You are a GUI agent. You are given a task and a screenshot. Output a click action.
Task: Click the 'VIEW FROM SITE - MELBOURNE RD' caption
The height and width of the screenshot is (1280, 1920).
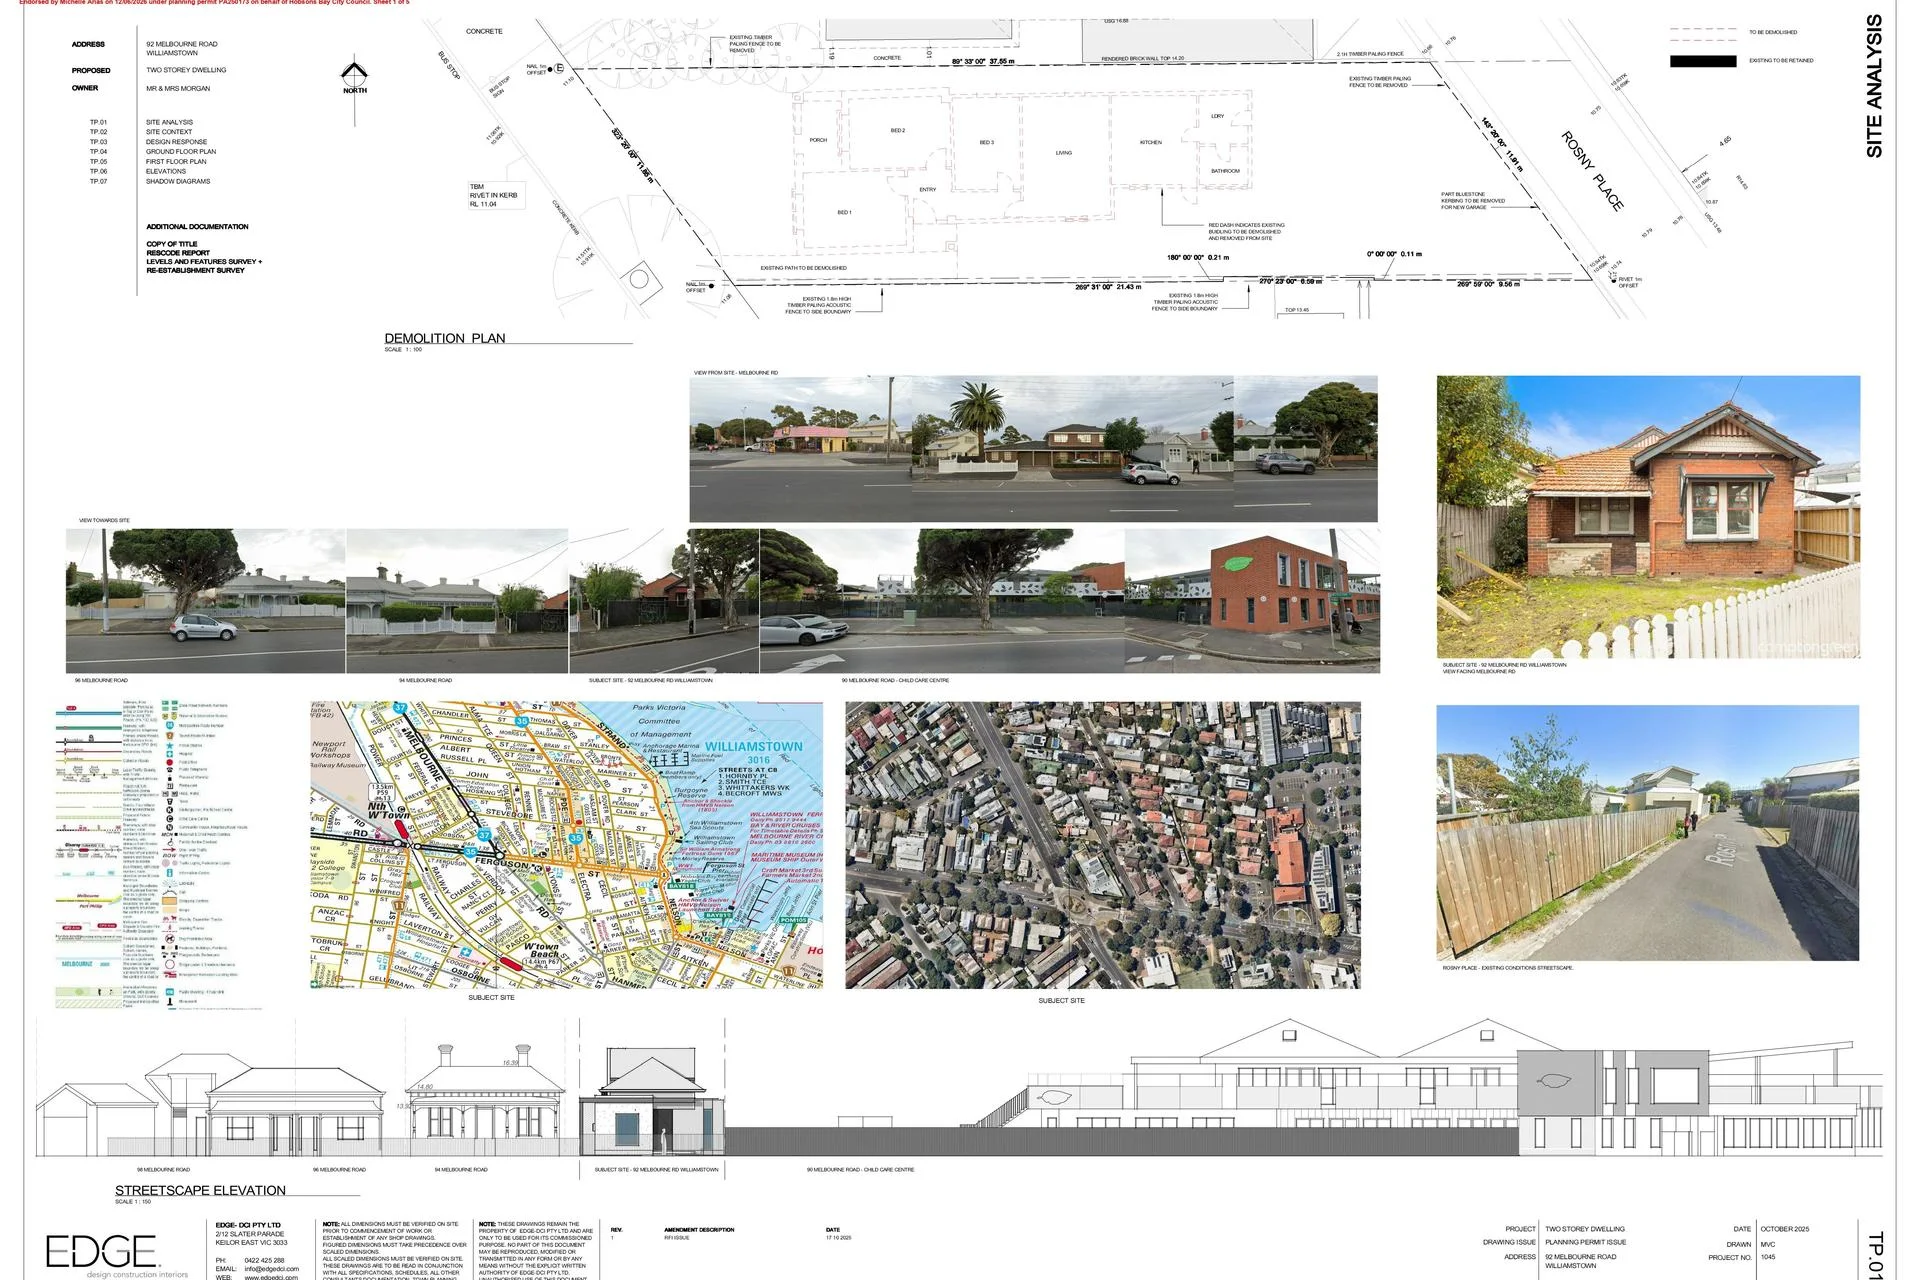[x=736, y=373]
